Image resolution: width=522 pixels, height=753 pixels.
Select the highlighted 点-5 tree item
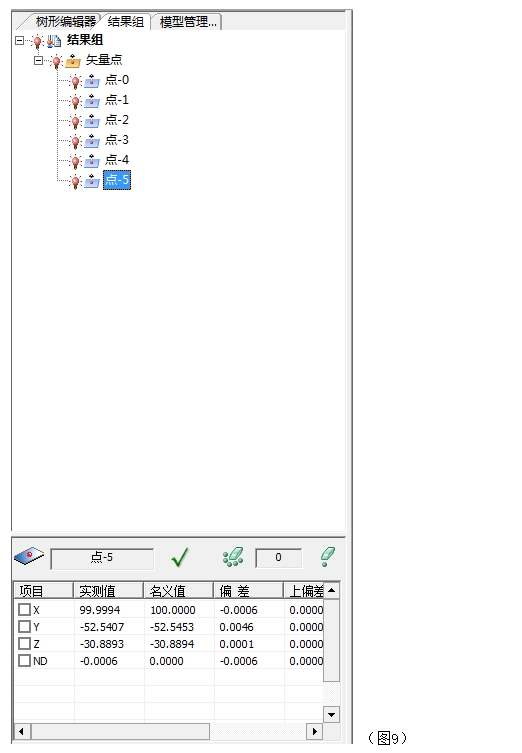pos(117,180)
